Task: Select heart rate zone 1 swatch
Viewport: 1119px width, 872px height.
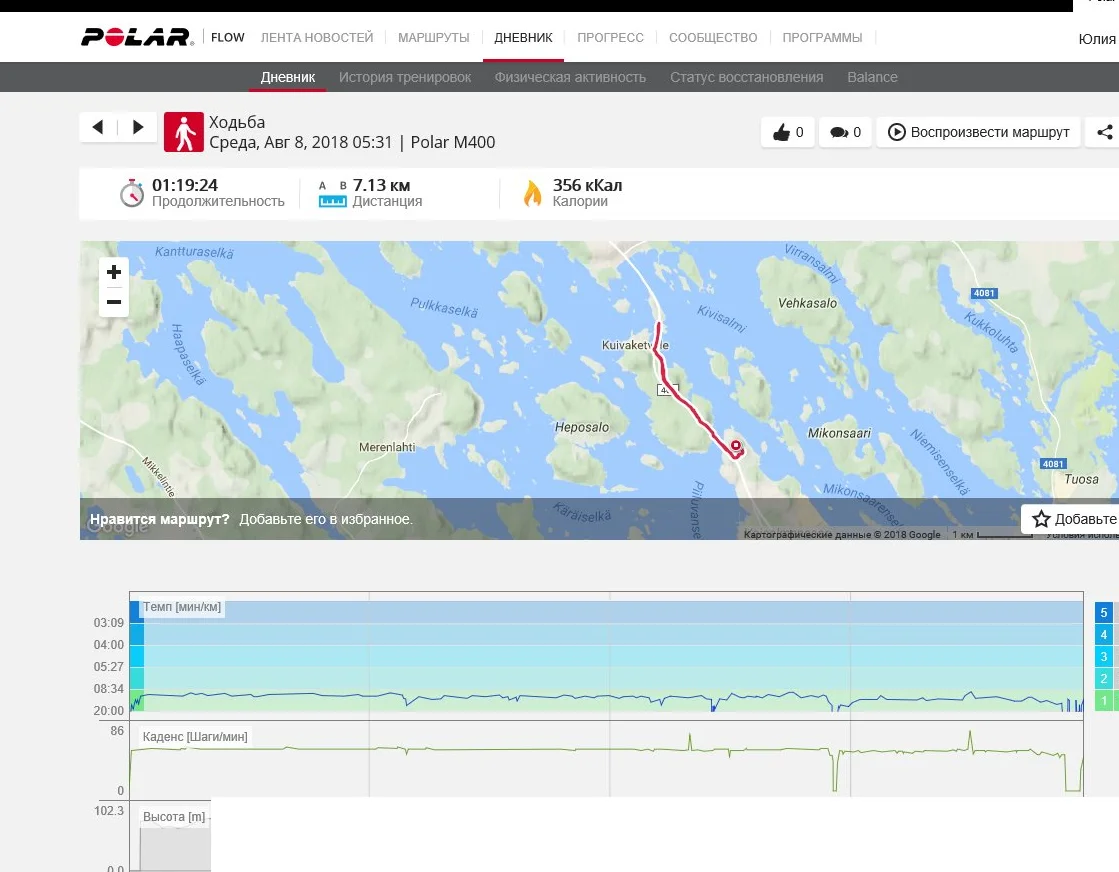Action: tap(1103, 701)
